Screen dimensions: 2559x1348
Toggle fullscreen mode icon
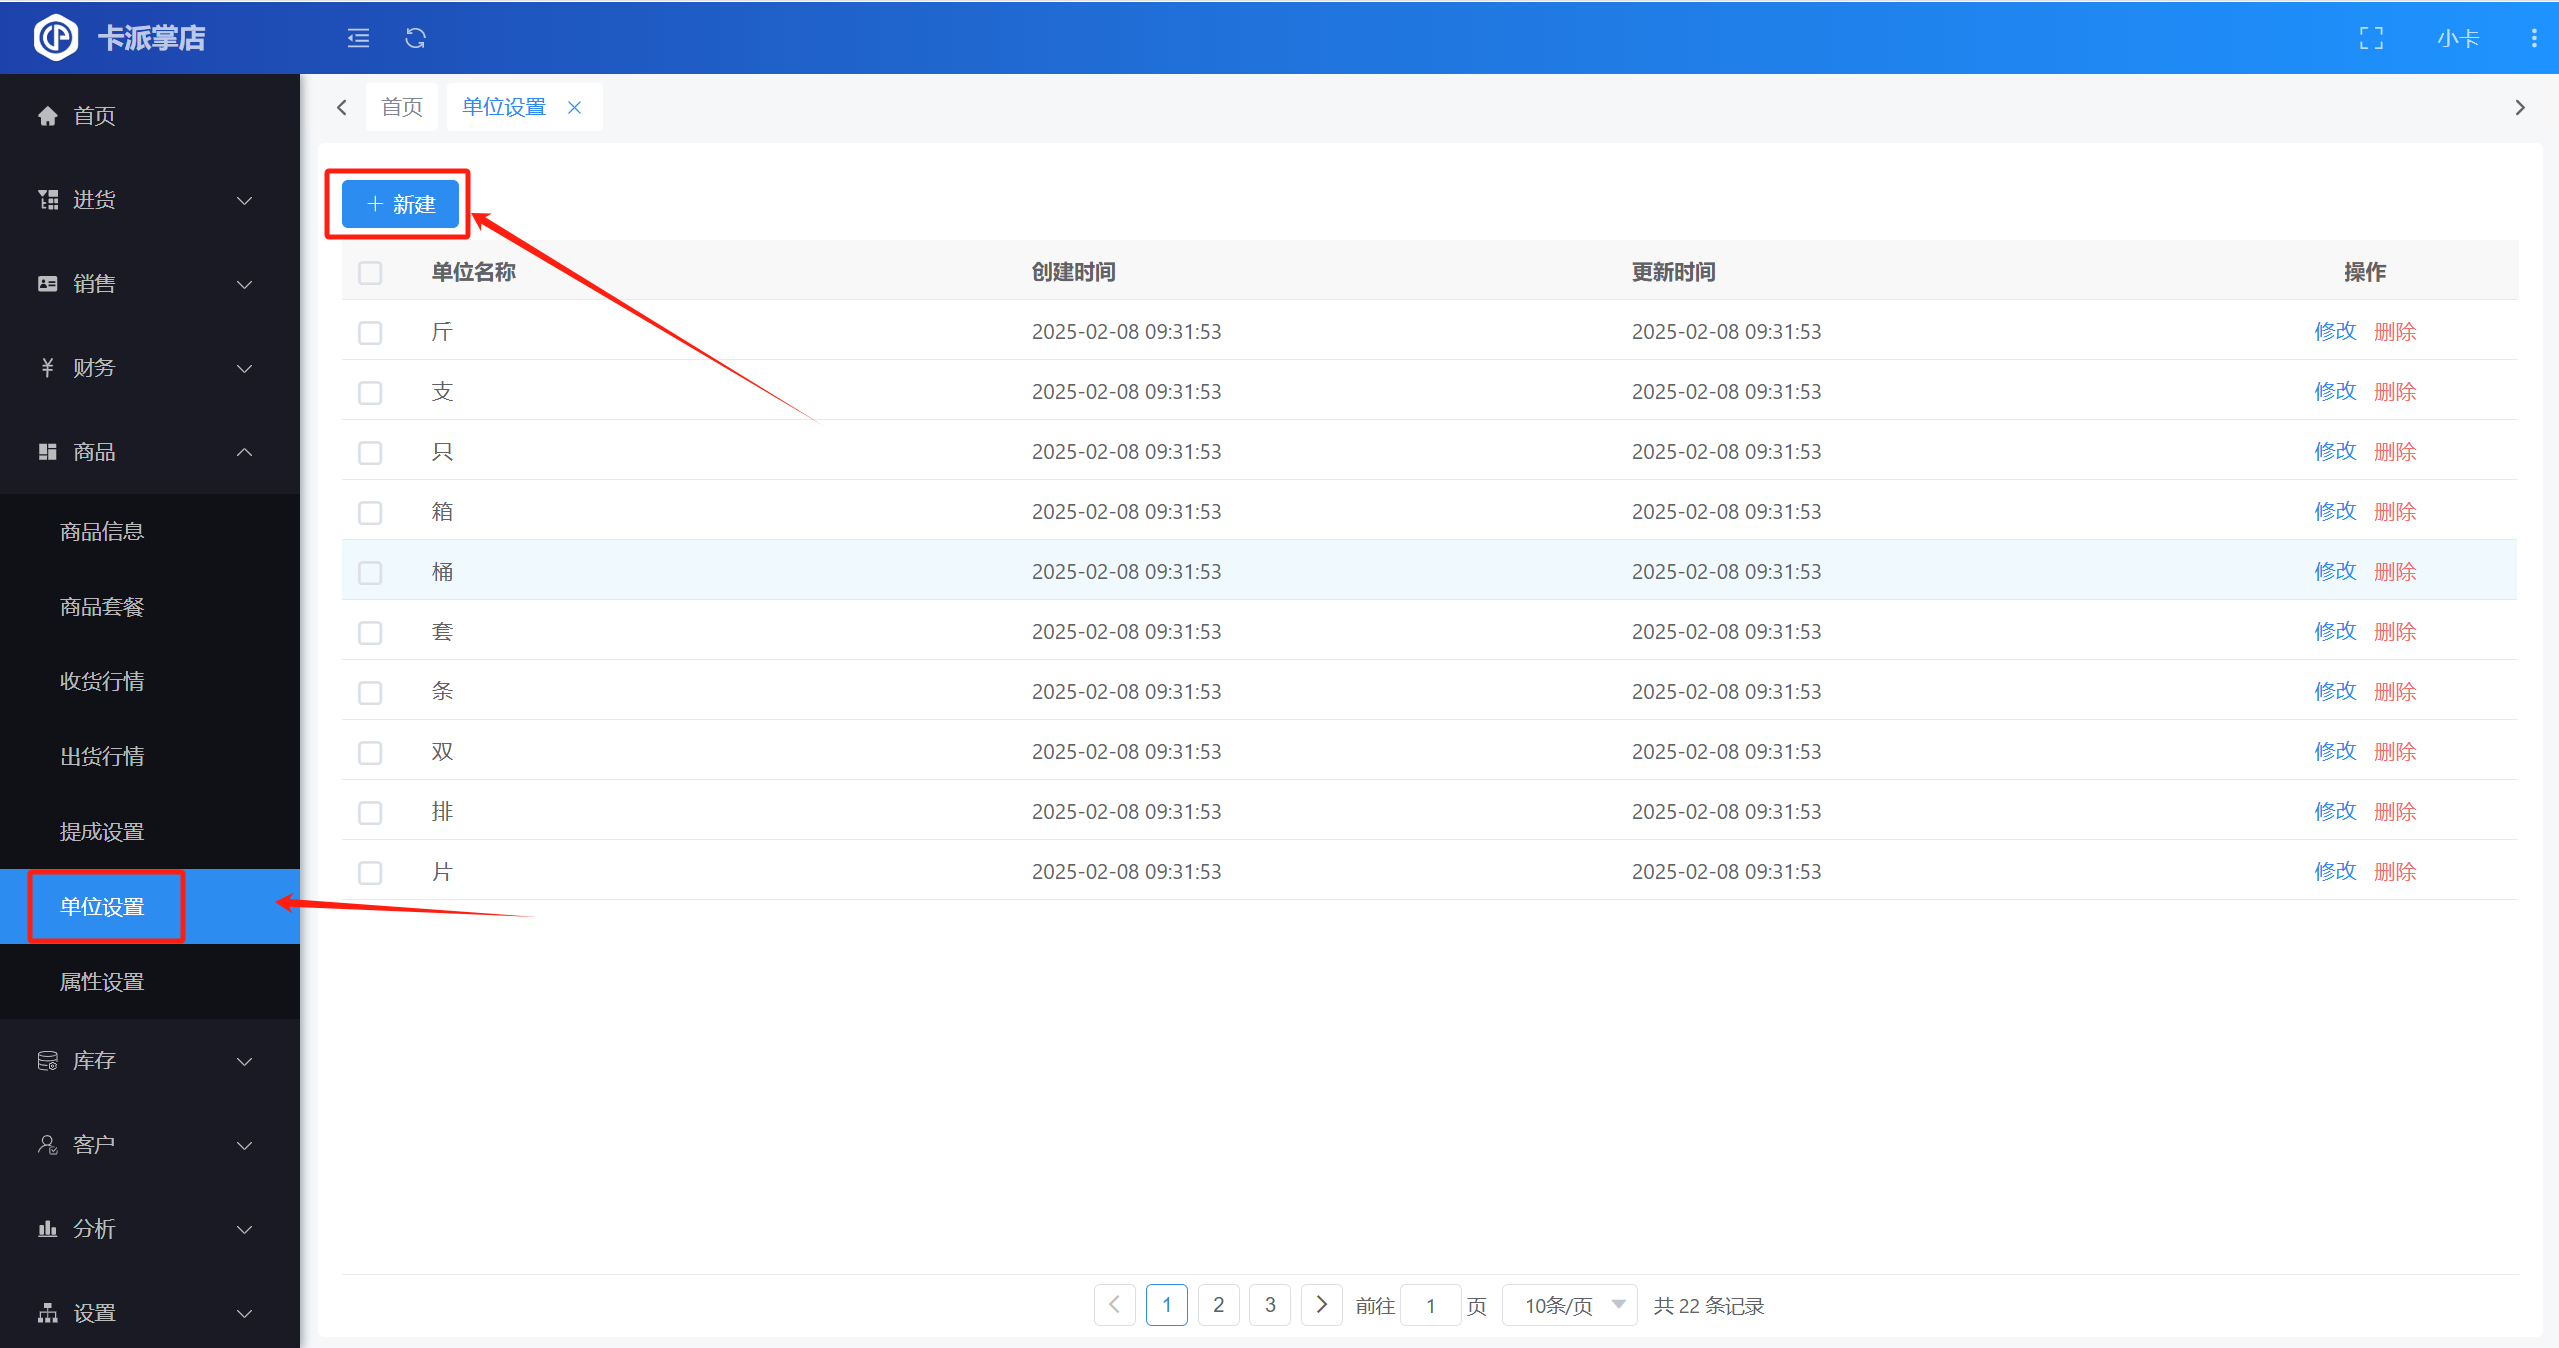click(2371, 38)
